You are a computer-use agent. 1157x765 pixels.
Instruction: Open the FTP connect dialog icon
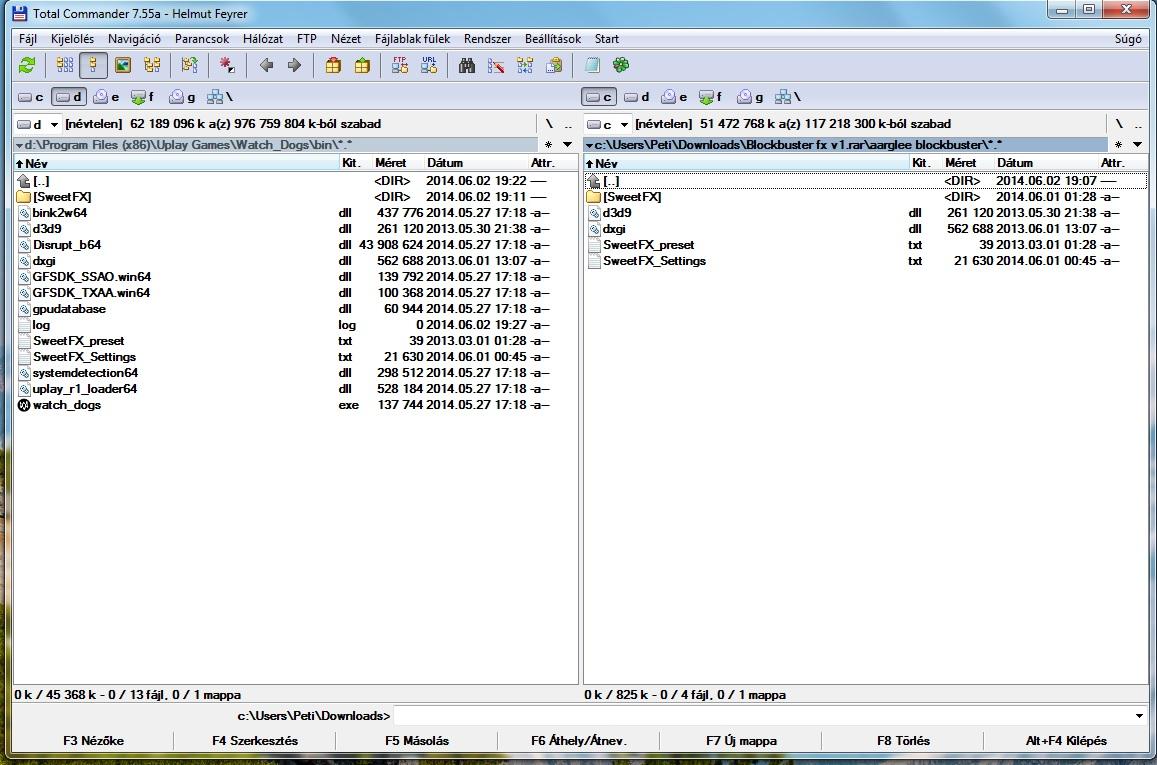[x=400, y=66]
